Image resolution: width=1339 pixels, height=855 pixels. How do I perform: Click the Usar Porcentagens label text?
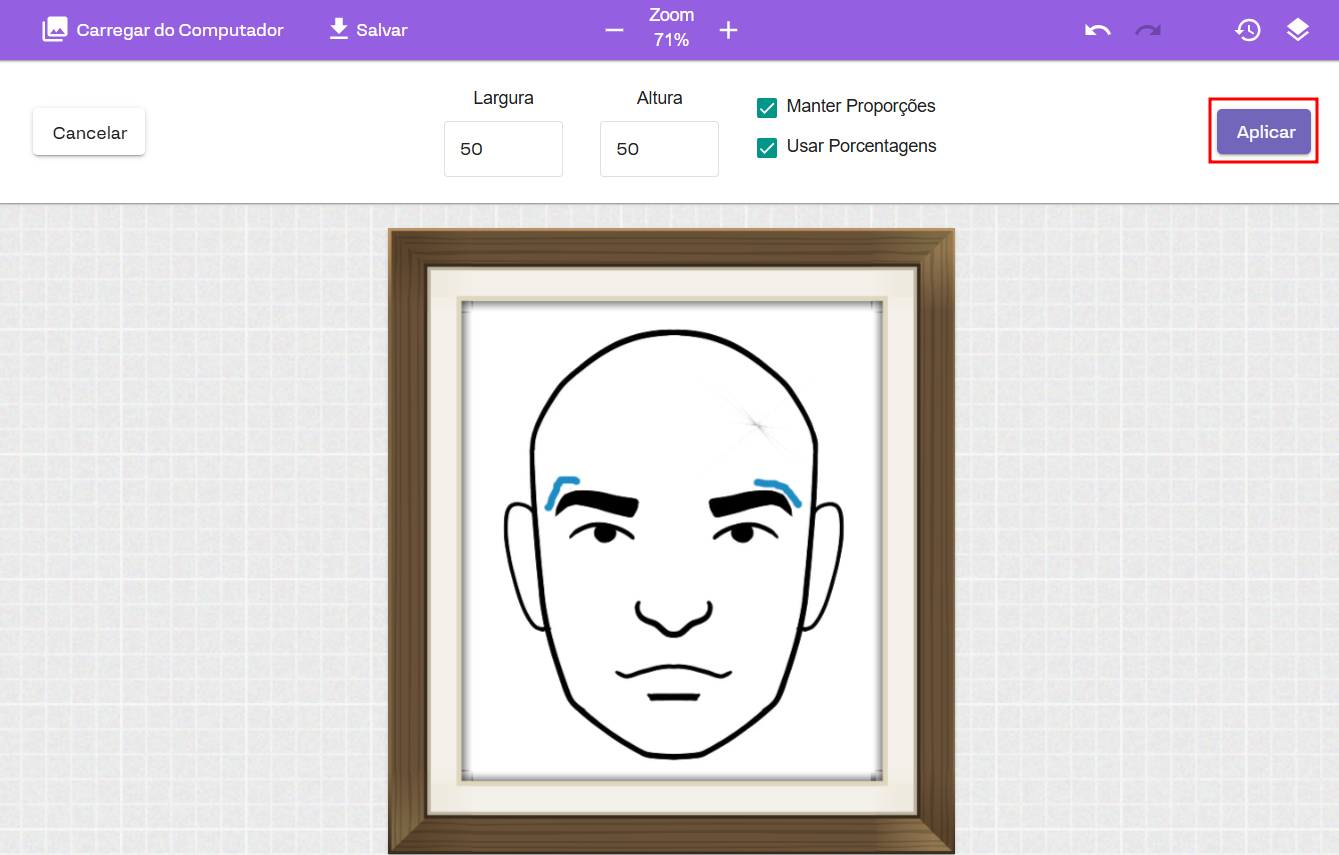tap(861, 146)
